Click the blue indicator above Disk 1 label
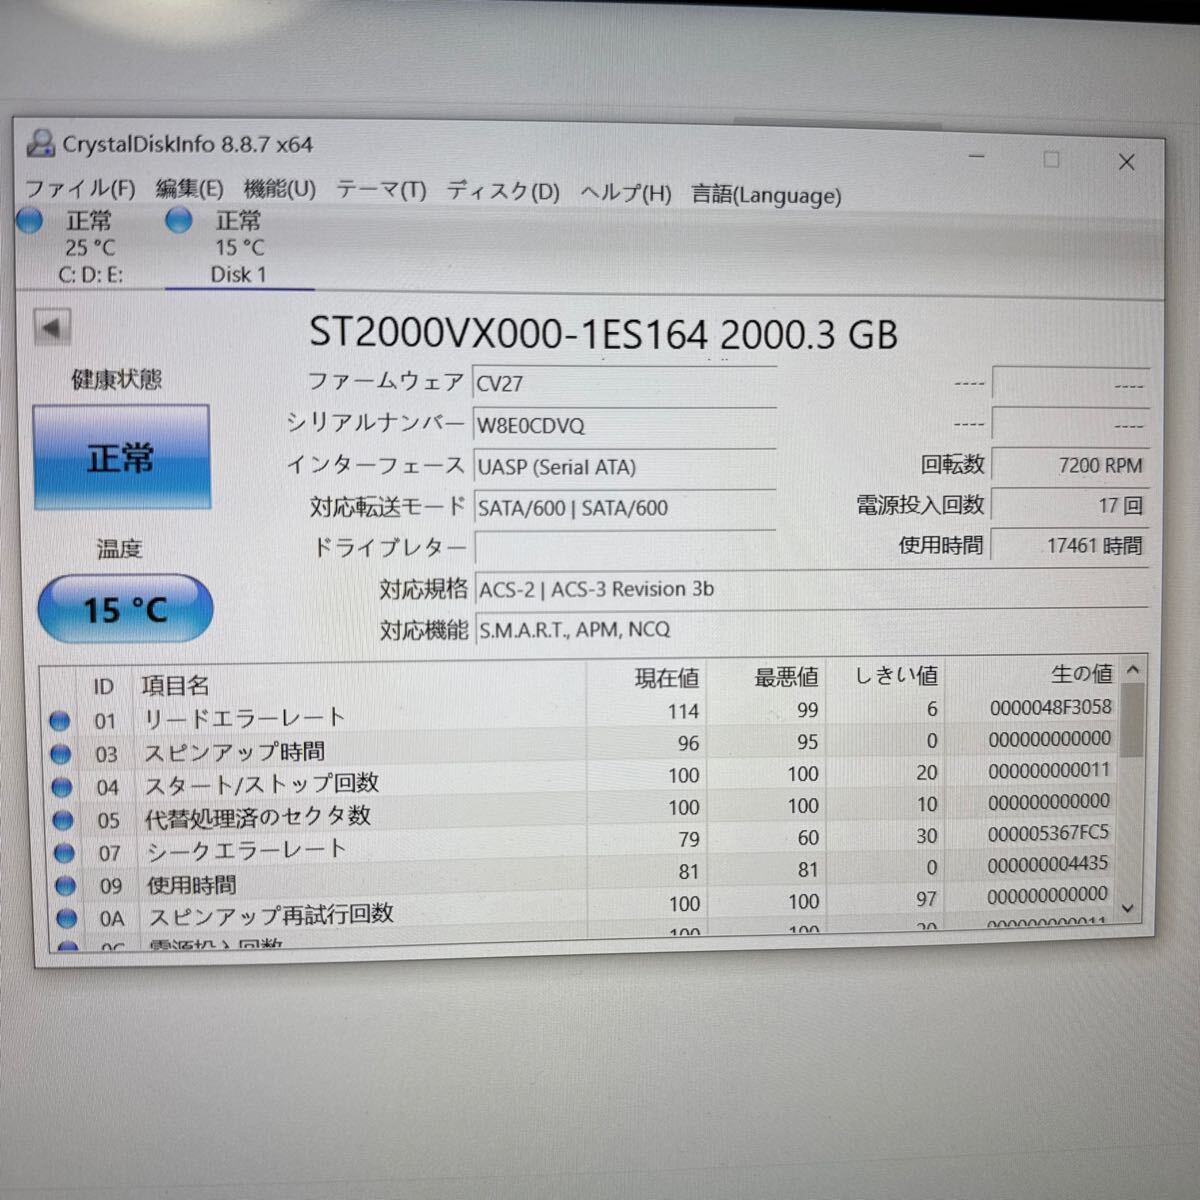Image resolution: width=1200 pixels, height=1200 pixels. point(176,221)
